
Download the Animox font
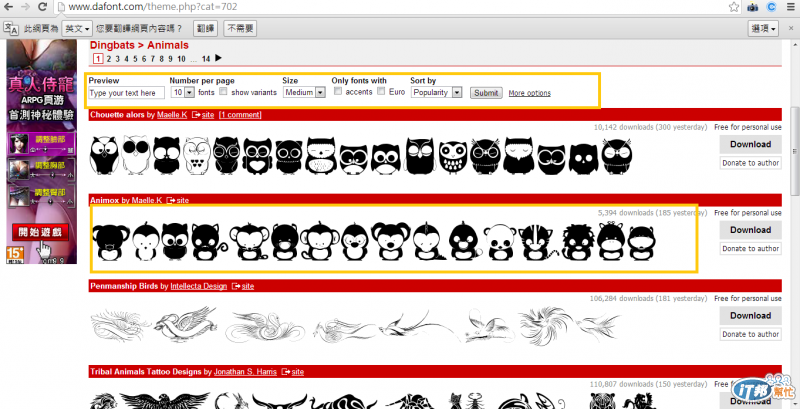click(751, 230)
